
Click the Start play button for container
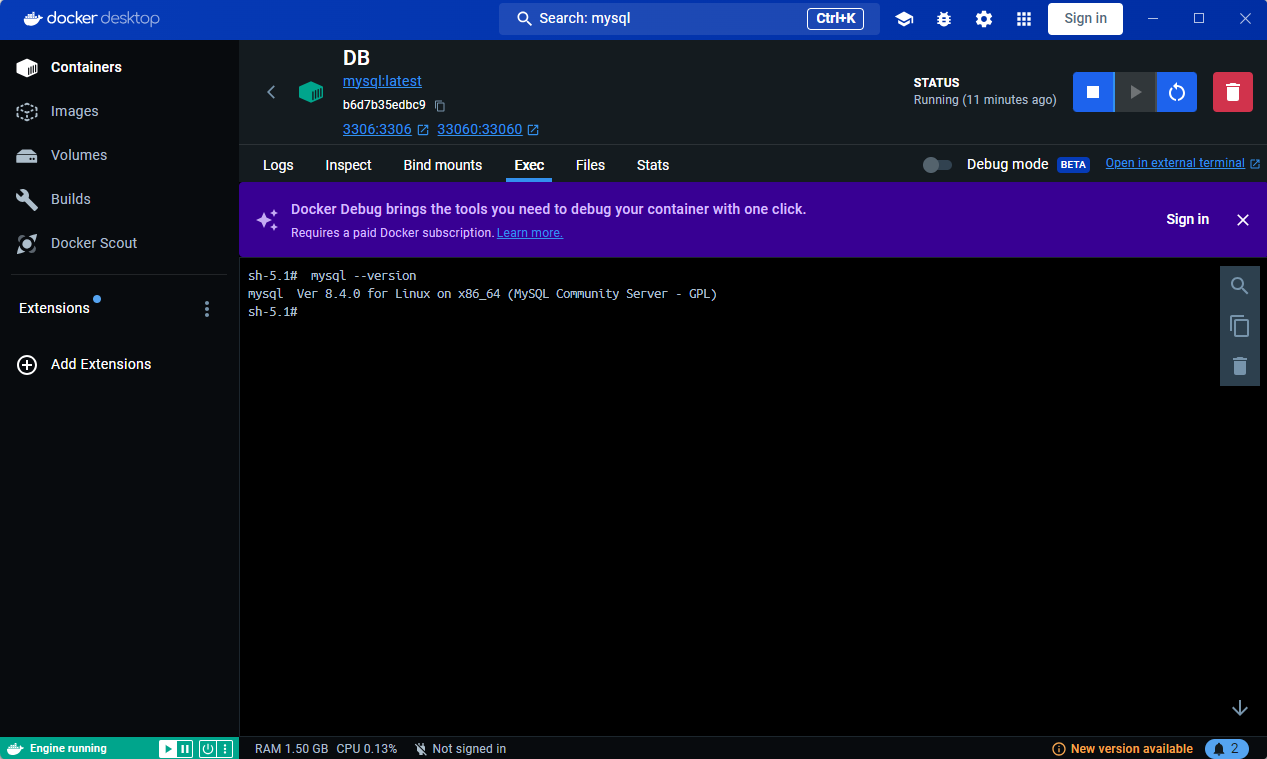[1135, 92]
